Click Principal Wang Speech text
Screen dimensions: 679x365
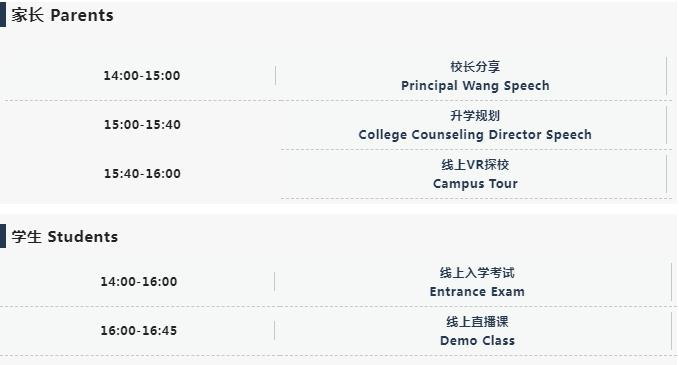(475, 86)
